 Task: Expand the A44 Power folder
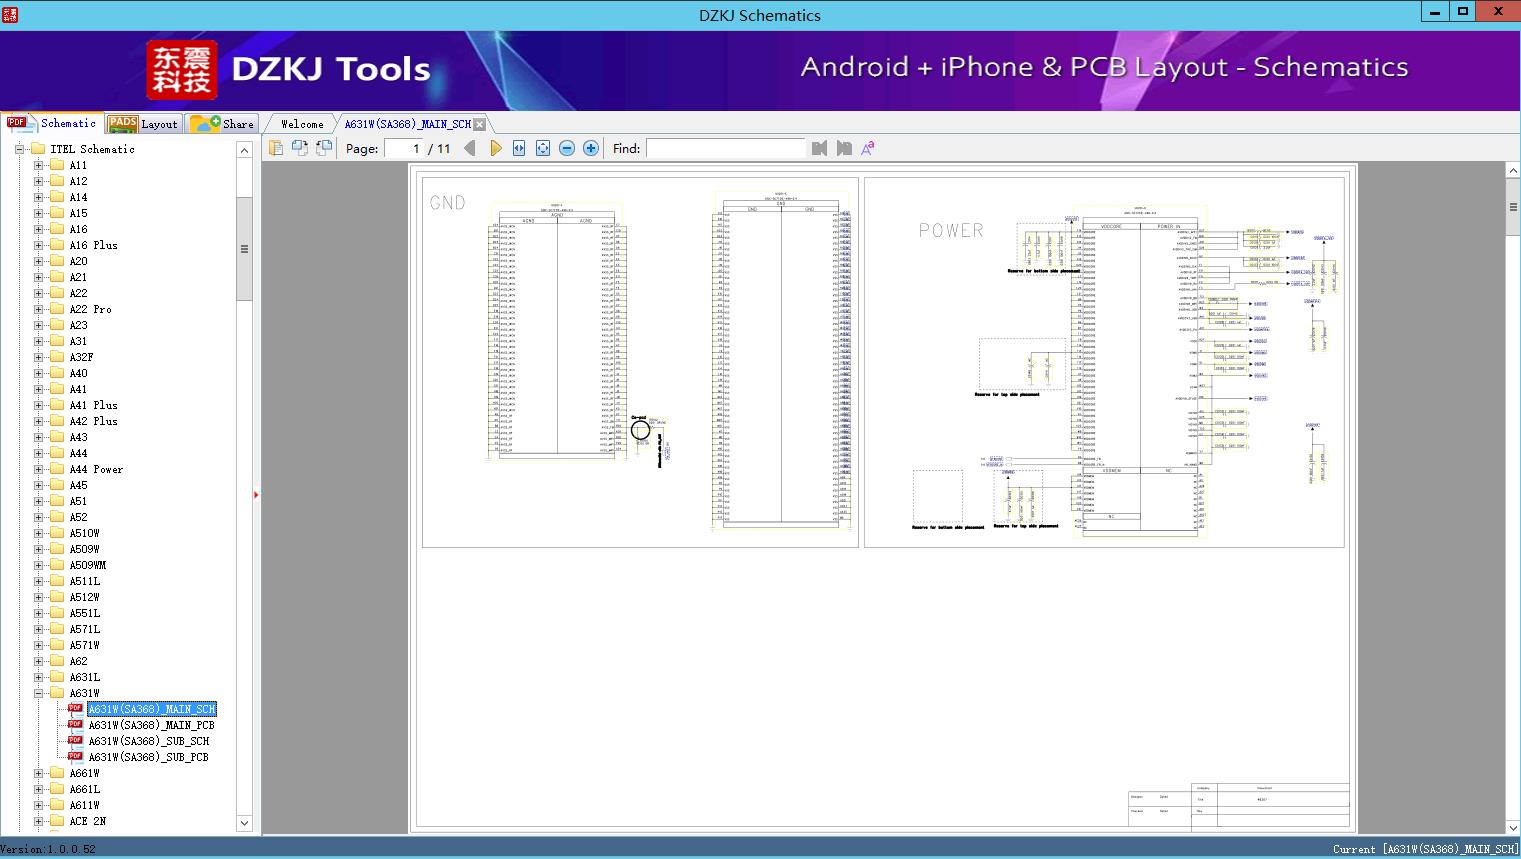point(38,469)
